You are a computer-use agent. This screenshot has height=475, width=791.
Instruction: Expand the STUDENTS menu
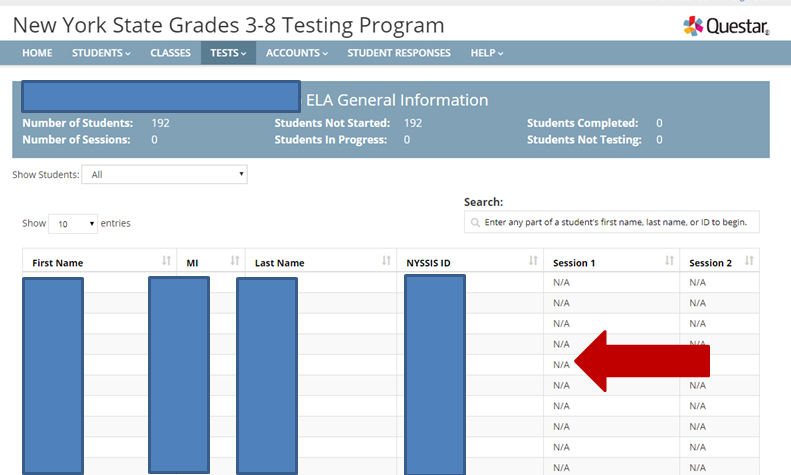coord(101,53)
